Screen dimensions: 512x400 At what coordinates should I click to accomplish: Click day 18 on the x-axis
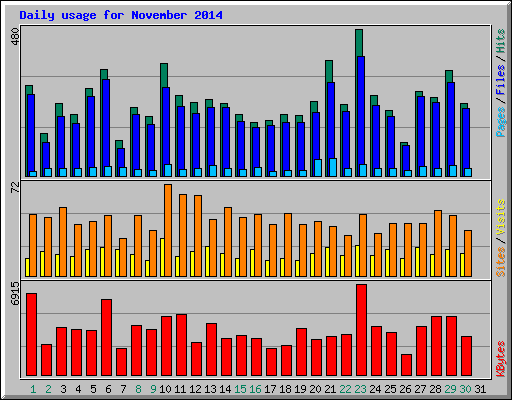coord(285,389)
